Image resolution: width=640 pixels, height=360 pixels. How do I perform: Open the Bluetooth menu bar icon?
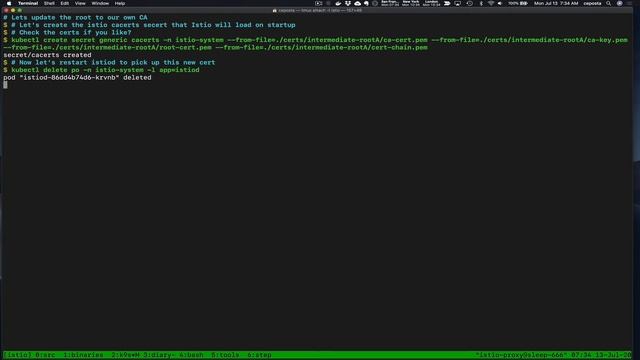(481, 3)
